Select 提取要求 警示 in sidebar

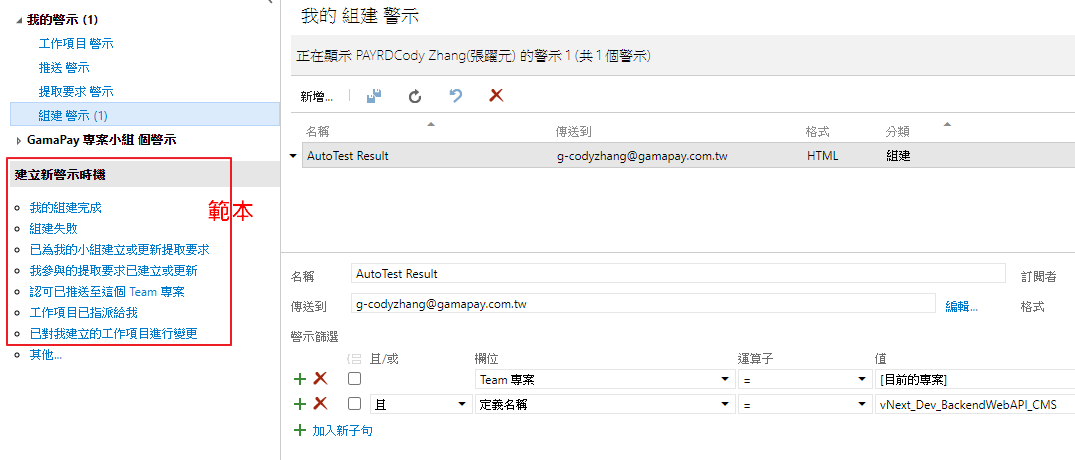click(76, 91)
